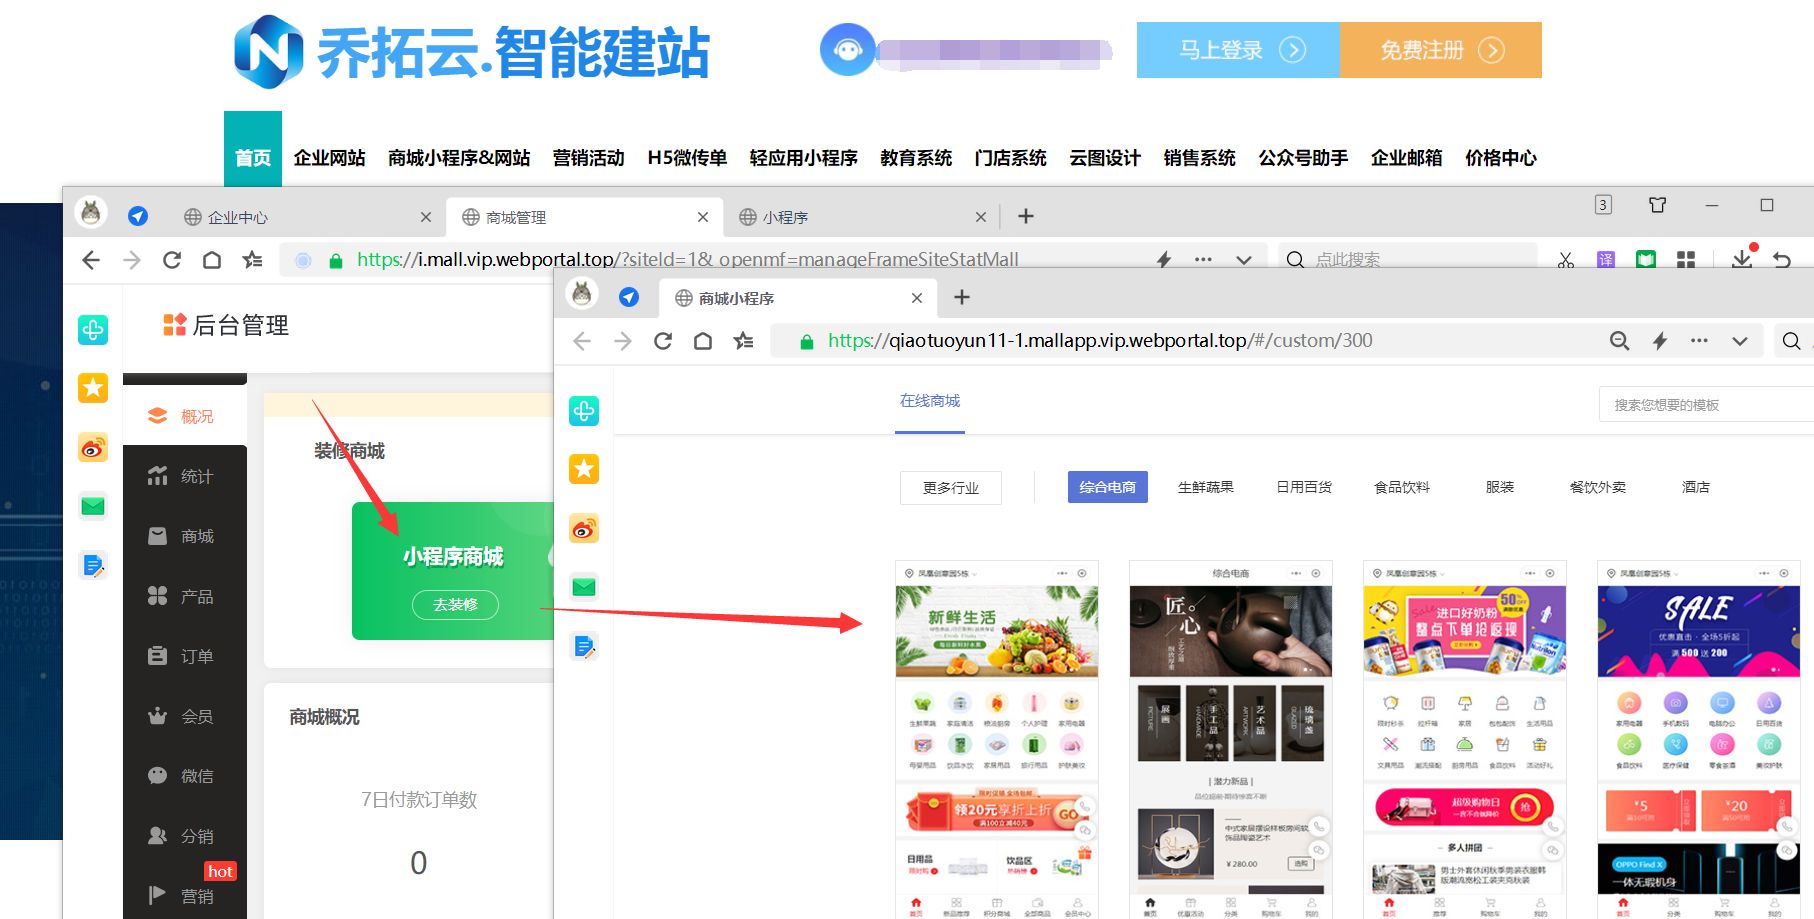This screenshot has height=919, width=1814.
Task: Open 会员 in admin sidebar
Action: pos(185,716)
